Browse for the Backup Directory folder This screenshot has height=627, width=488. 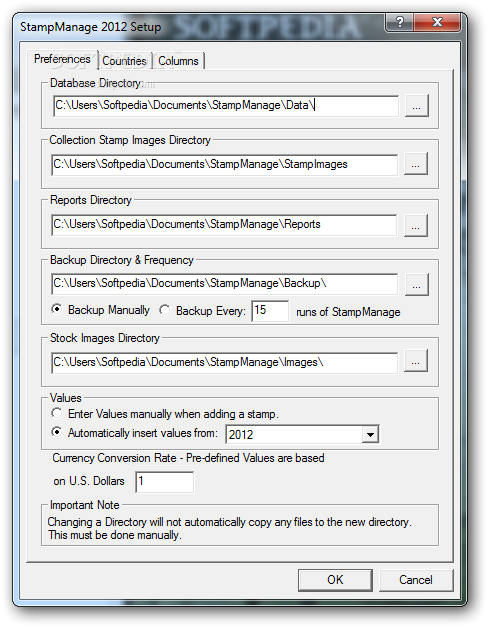tap(416, 284)
